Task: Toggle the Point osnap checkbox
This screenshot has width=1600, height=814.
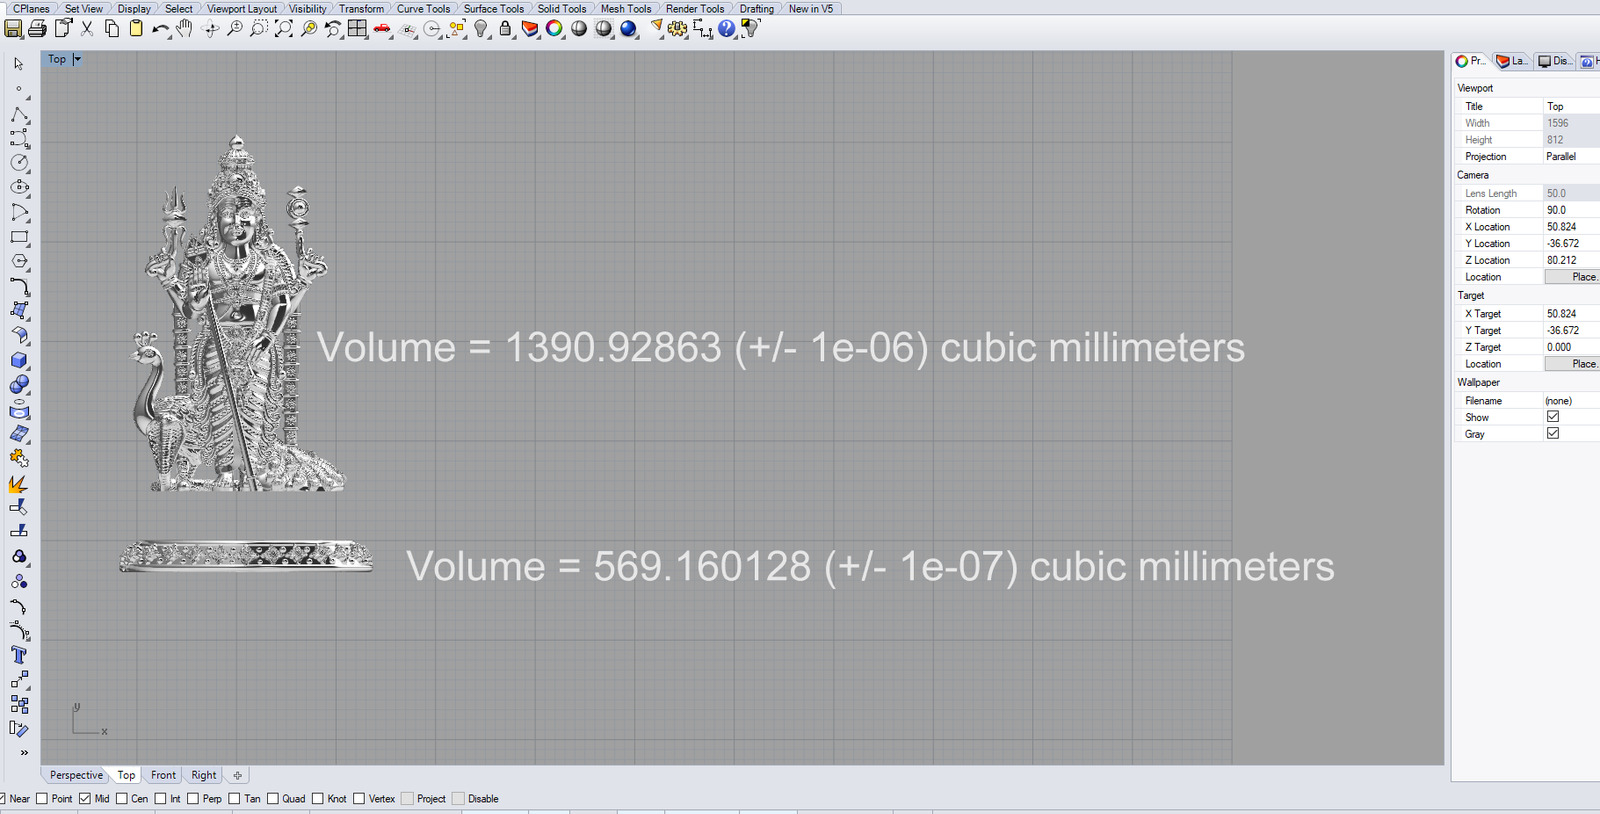Action: click(x=42, y=798)
